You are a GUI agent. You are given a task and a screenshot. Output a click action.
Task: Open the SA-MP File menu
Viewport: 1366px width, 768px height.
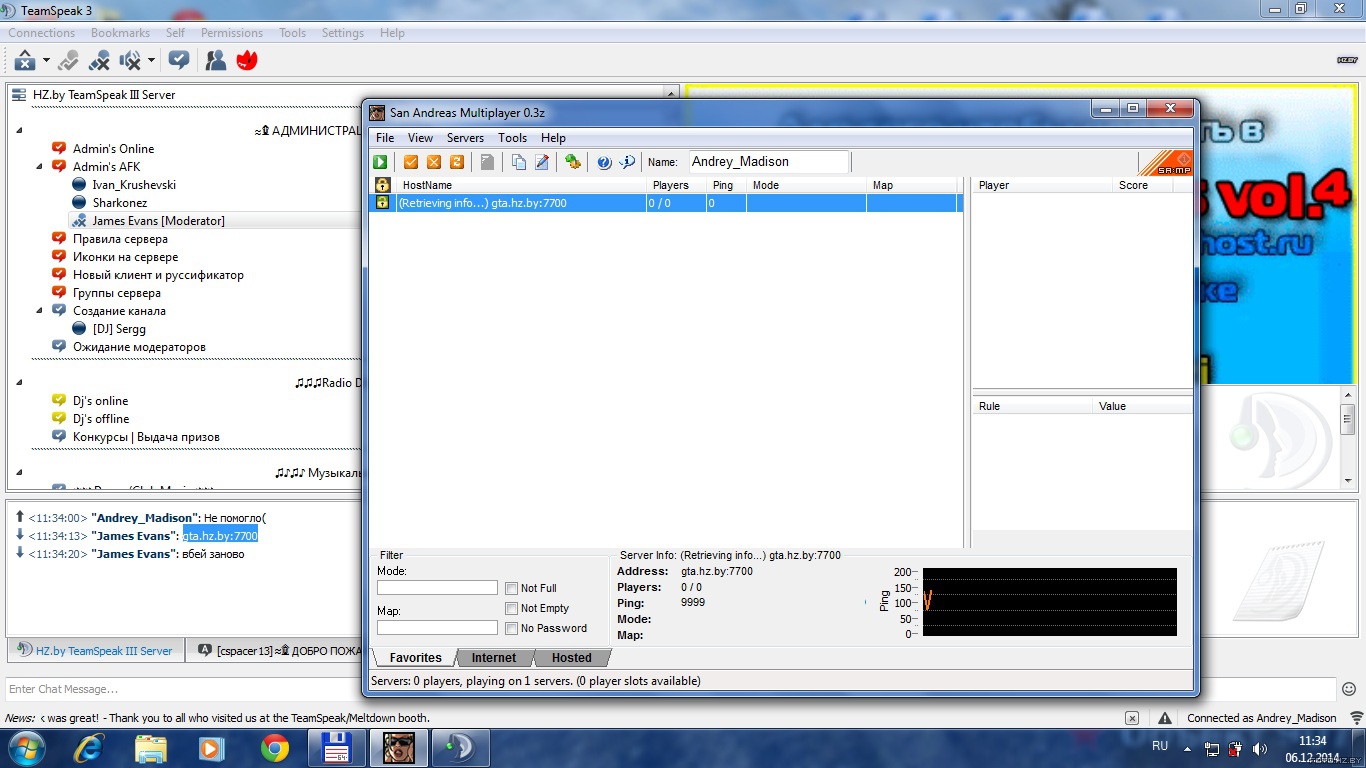pyautogui.click(x=385, y=138)
